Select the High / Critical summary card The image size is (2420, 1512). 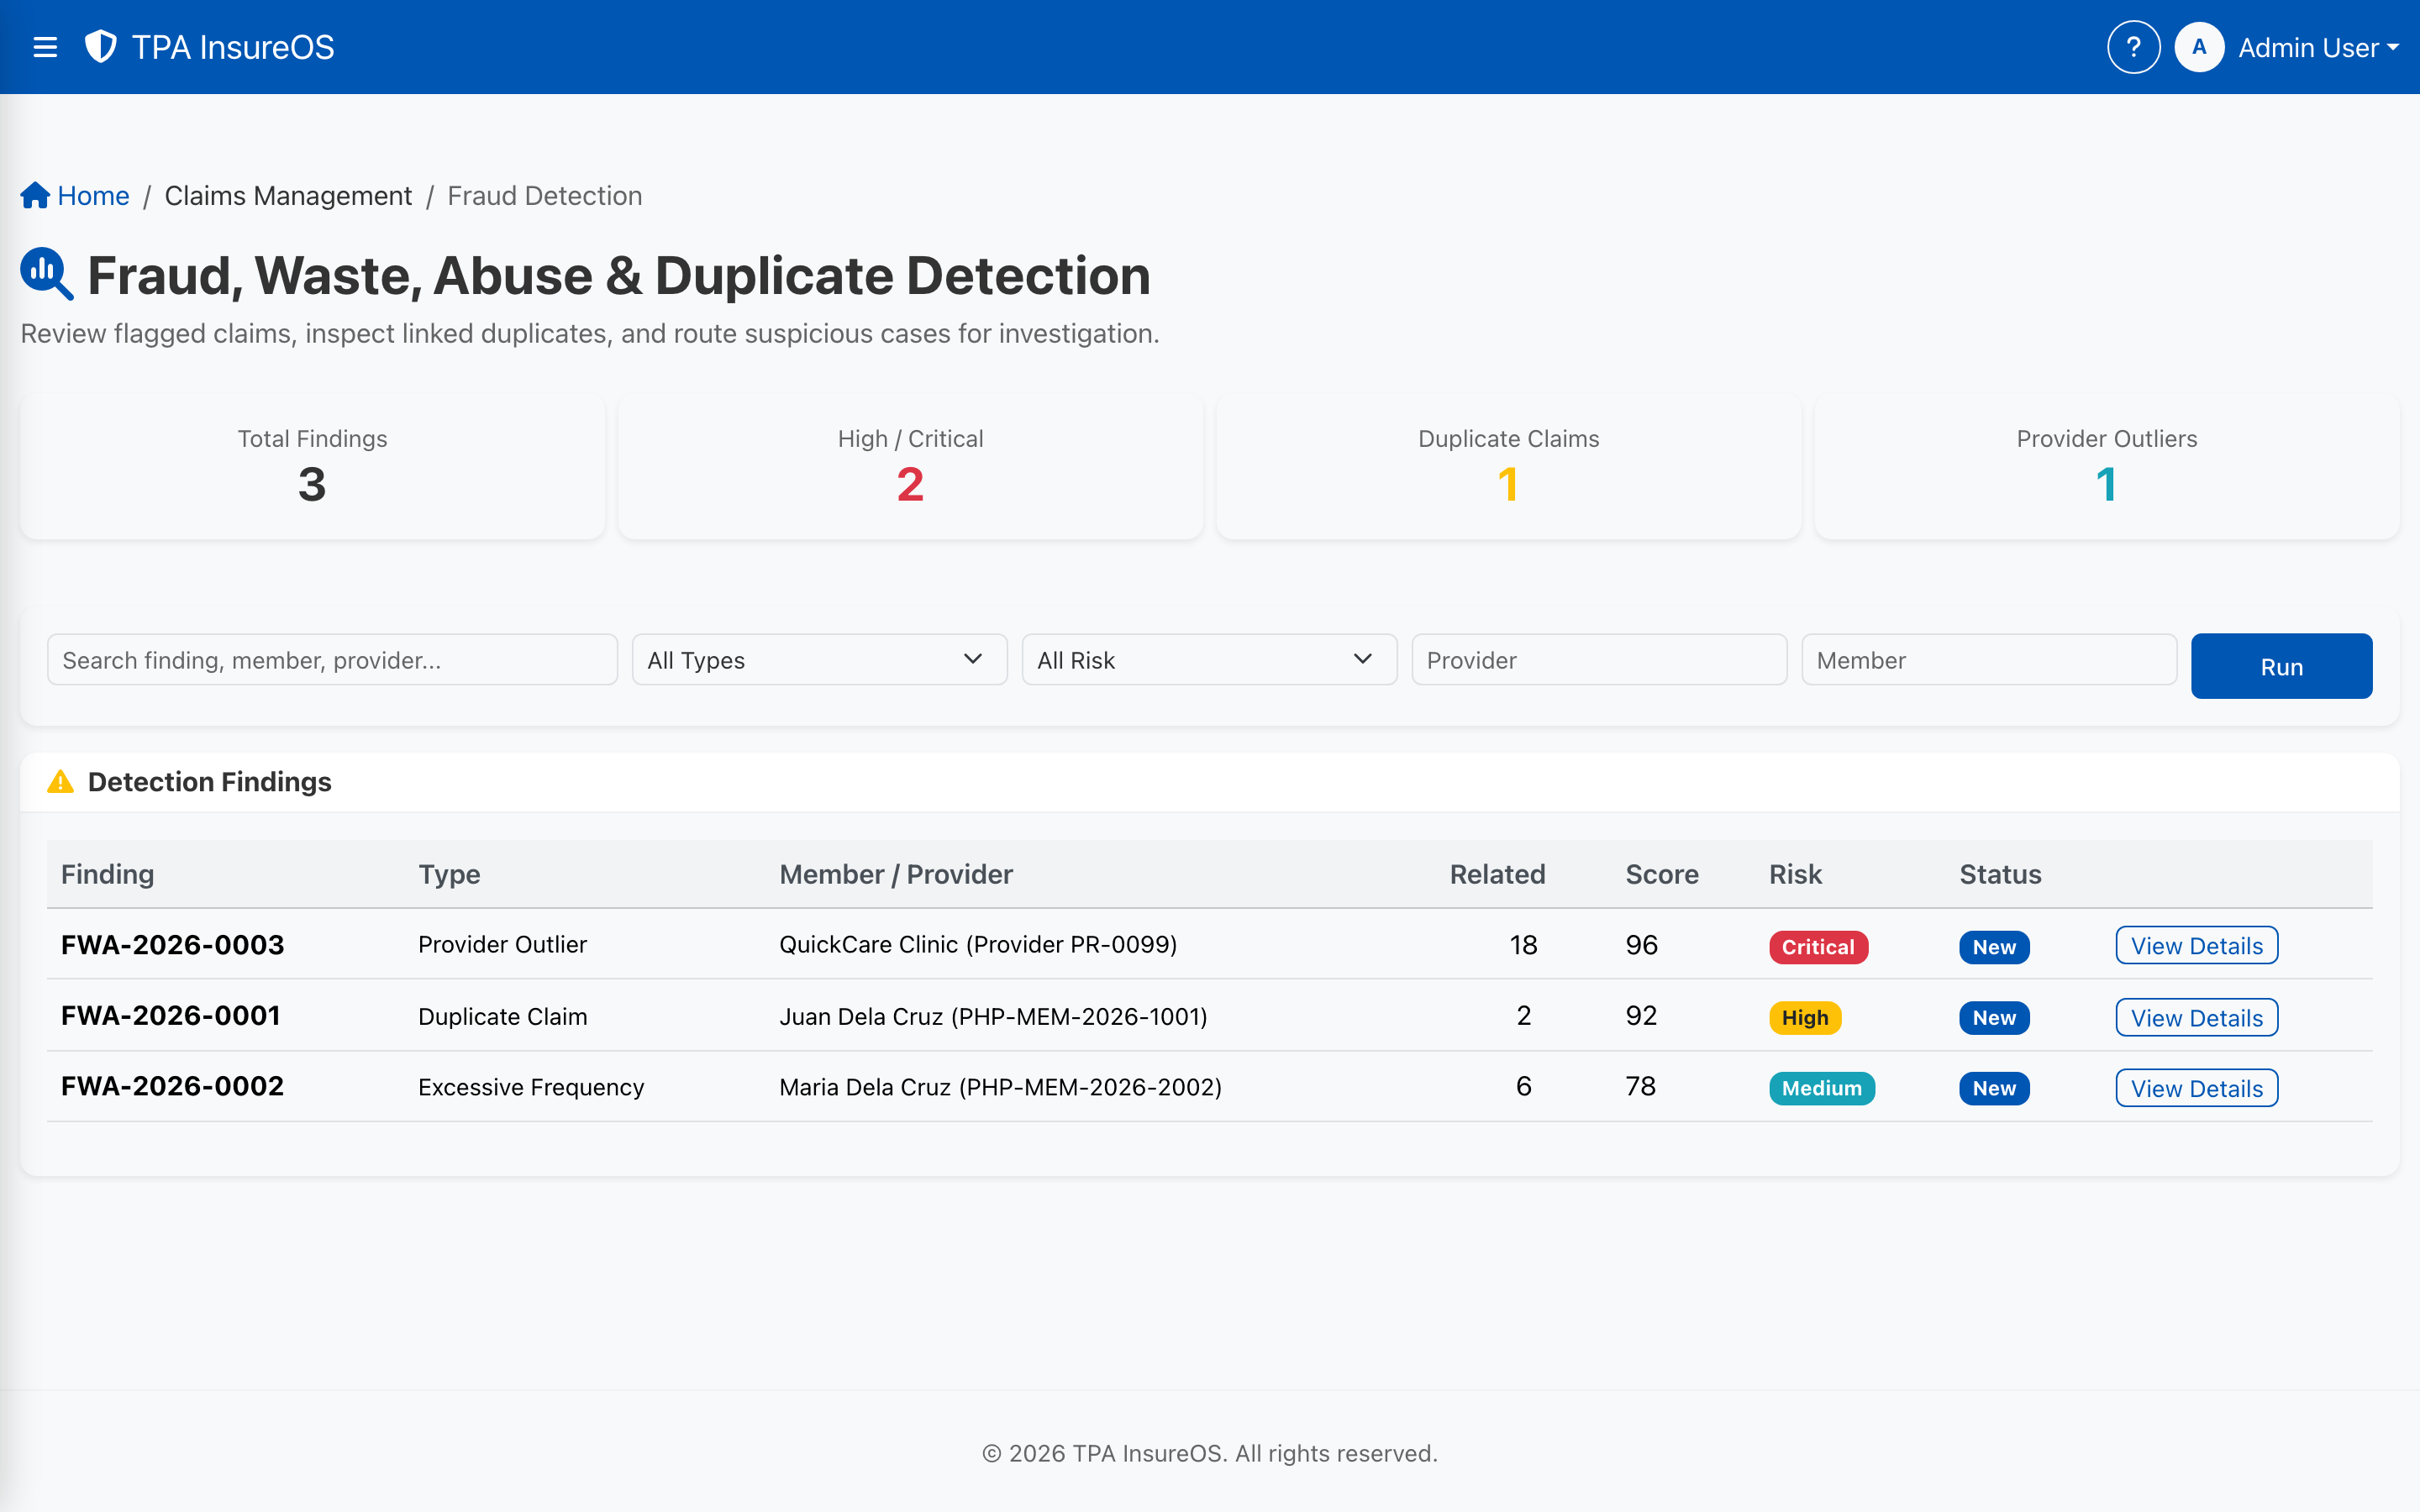click(x=910, y=467)
